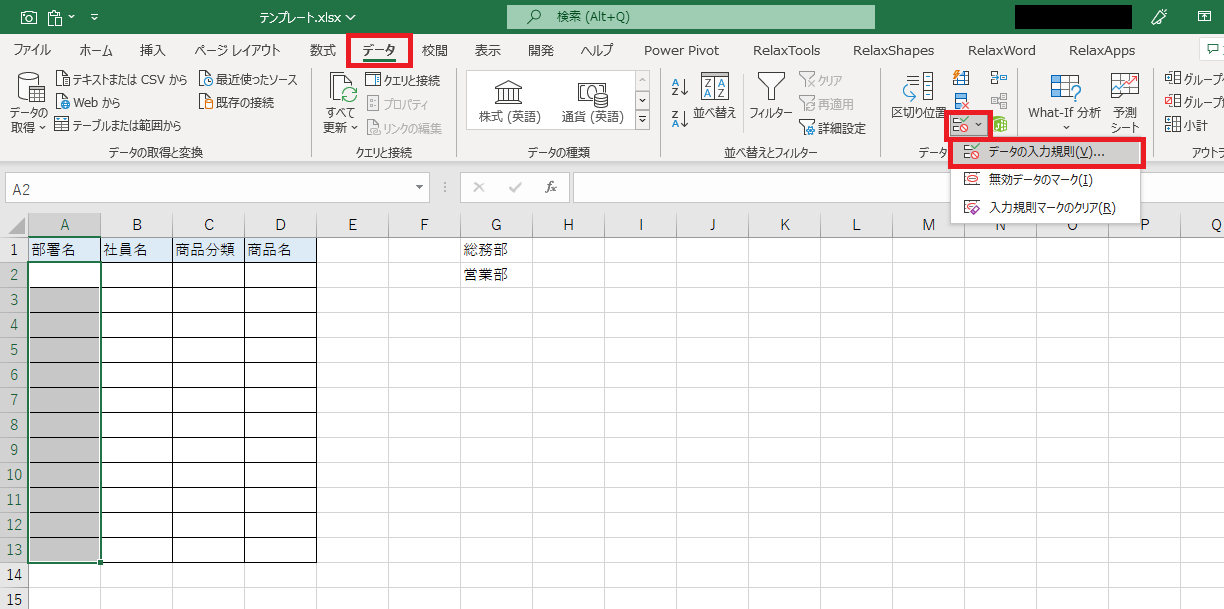Image resolution: width=1224 pixels, height=609 pixels.
Task: Sort ascending with the A→Z icon
Action: point(680,87)
